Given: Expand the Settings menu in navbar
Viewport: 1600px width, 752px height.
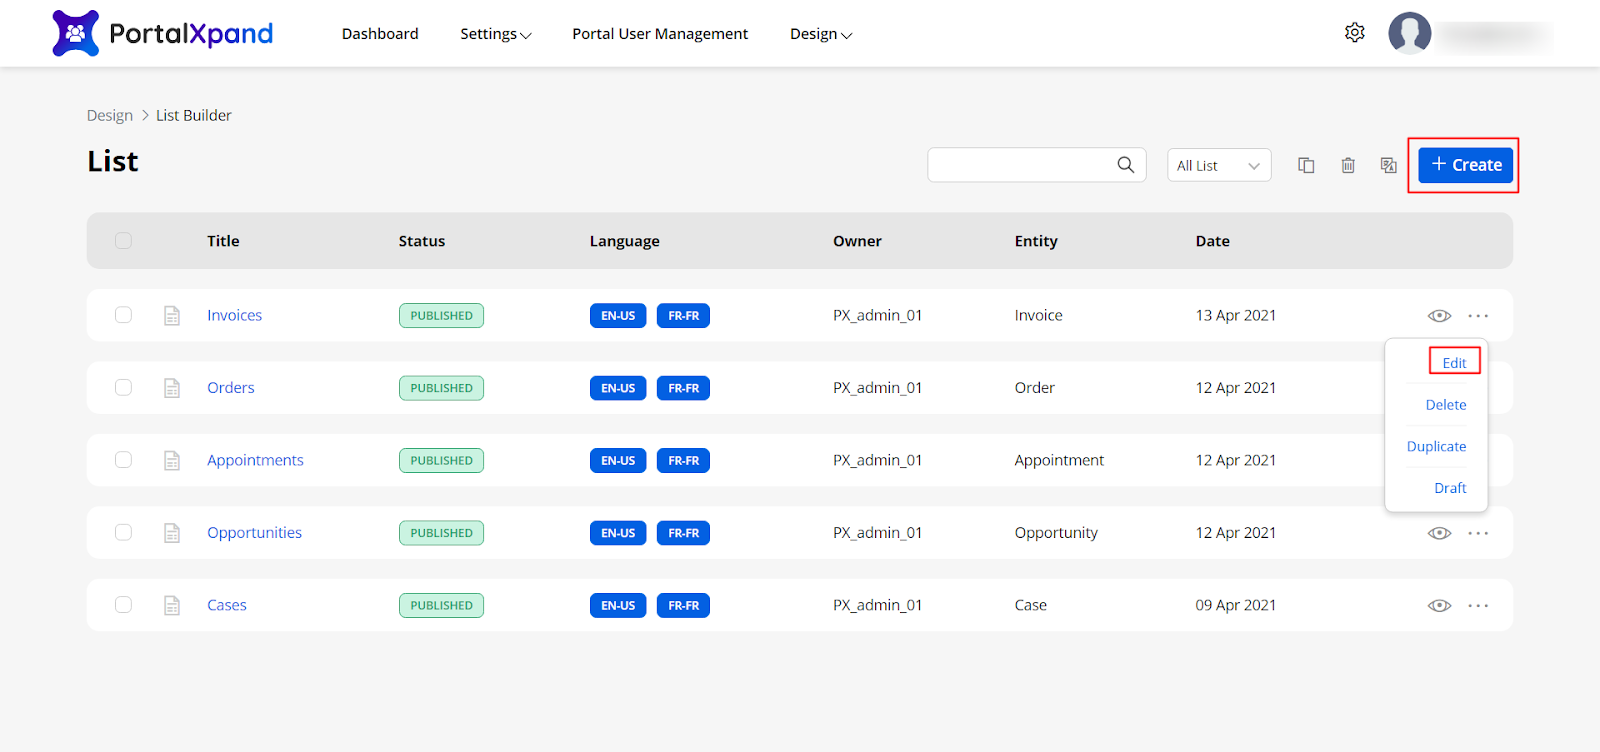Looking at the screenshot, I should click(x=495, y=34).
